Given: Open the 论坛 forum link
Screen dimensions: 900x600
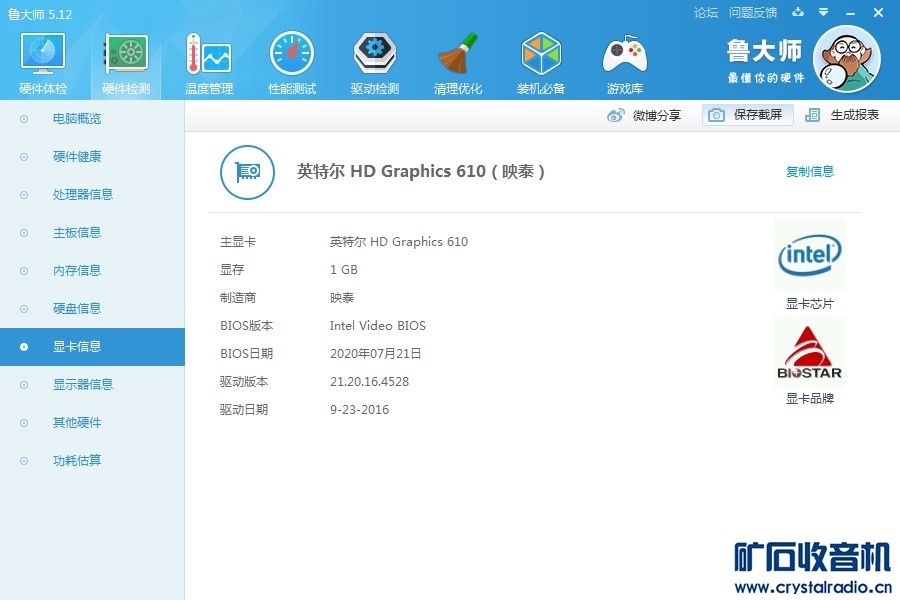Looking at the screenshot, I should pos(705,13).
